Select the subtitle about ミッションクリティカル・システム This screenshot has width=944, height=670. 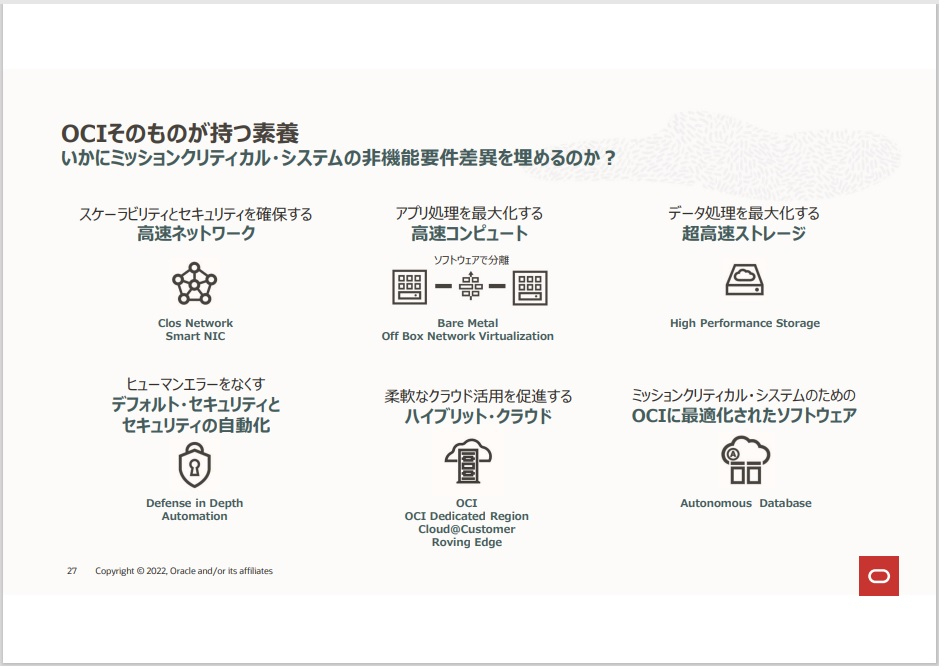coord(340,160)
